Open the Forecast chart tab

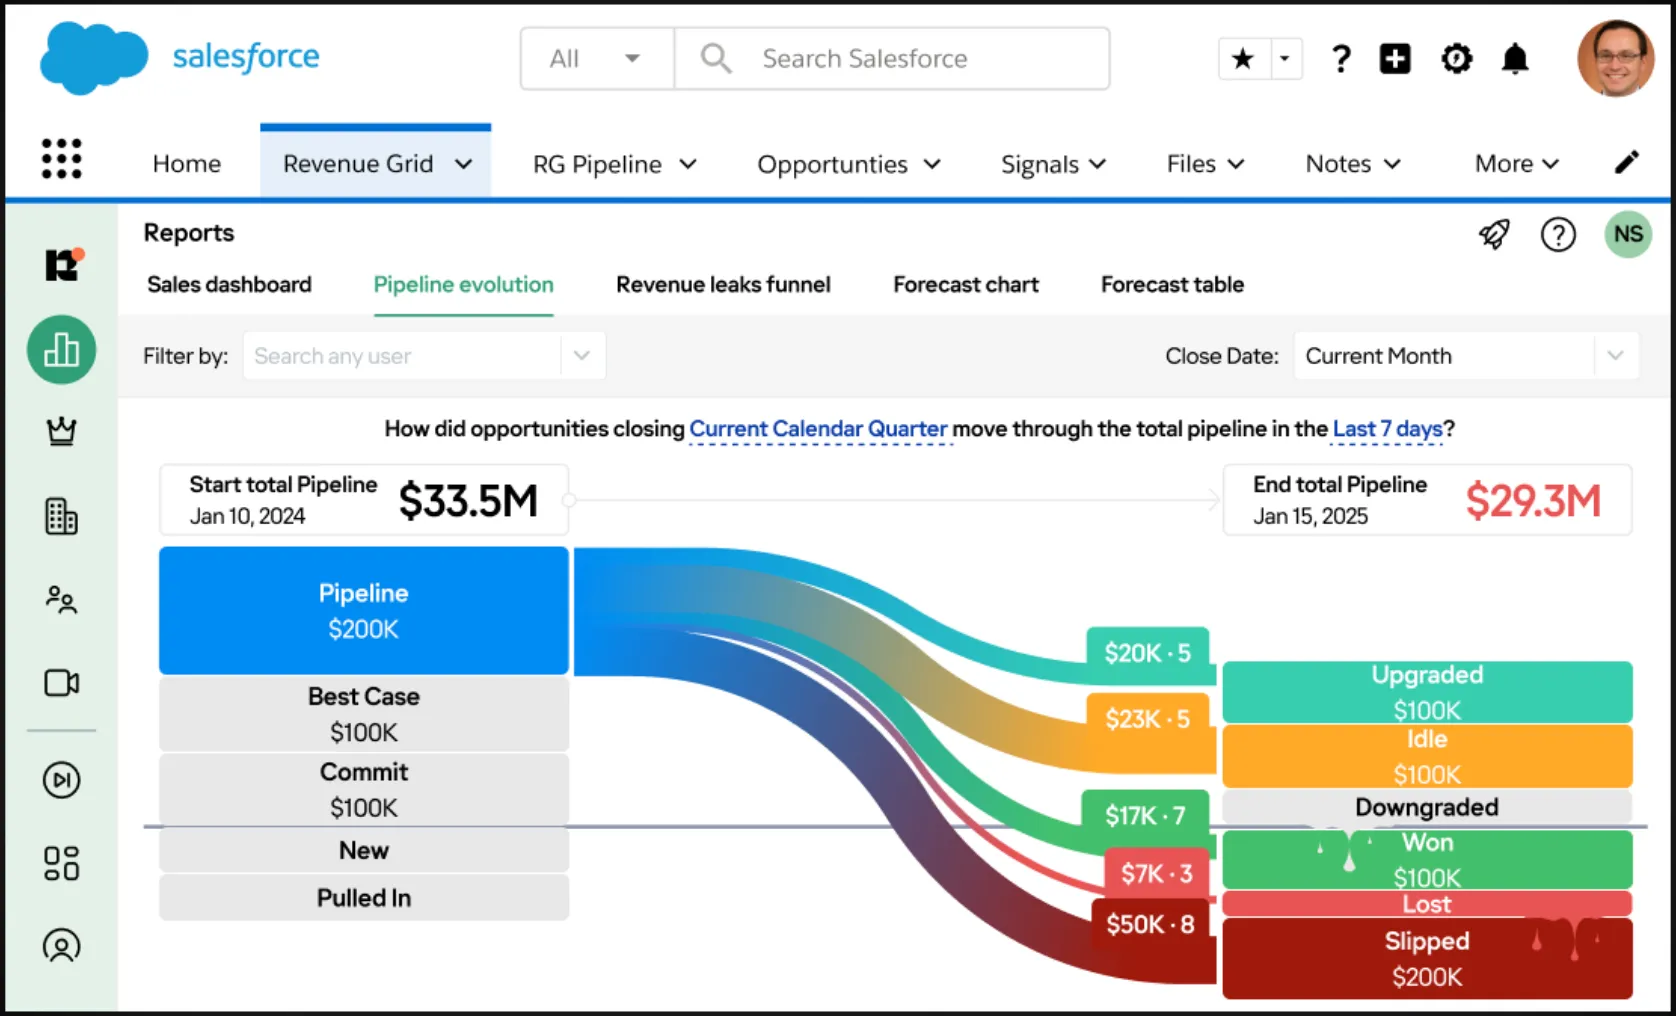[966, 285]
